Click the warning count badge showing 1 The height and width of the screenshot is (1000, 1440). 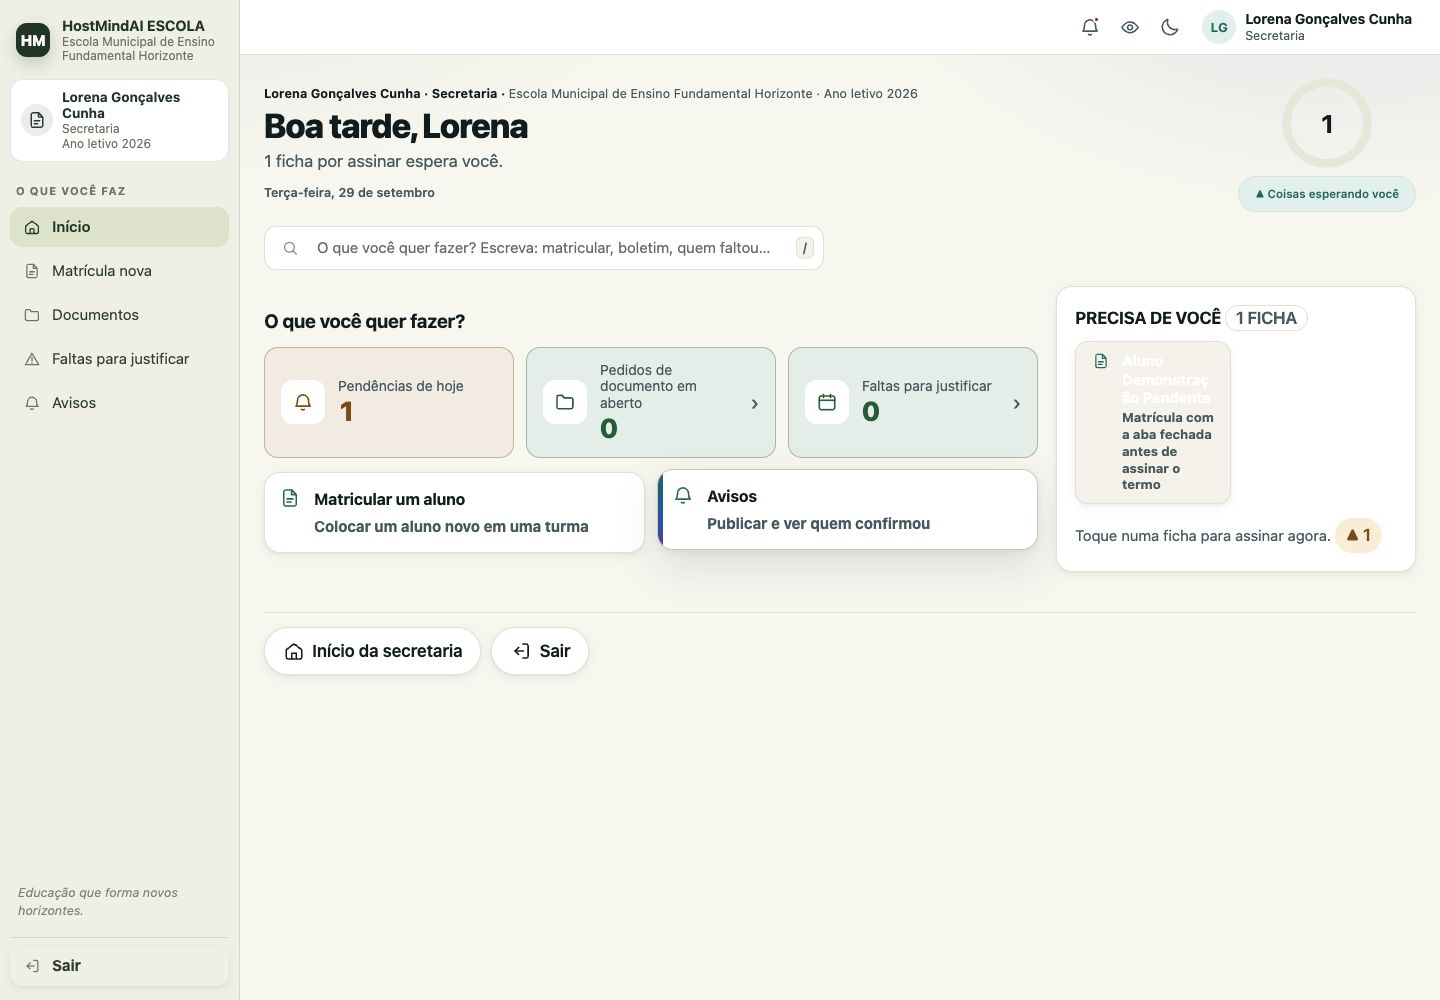1358,535
